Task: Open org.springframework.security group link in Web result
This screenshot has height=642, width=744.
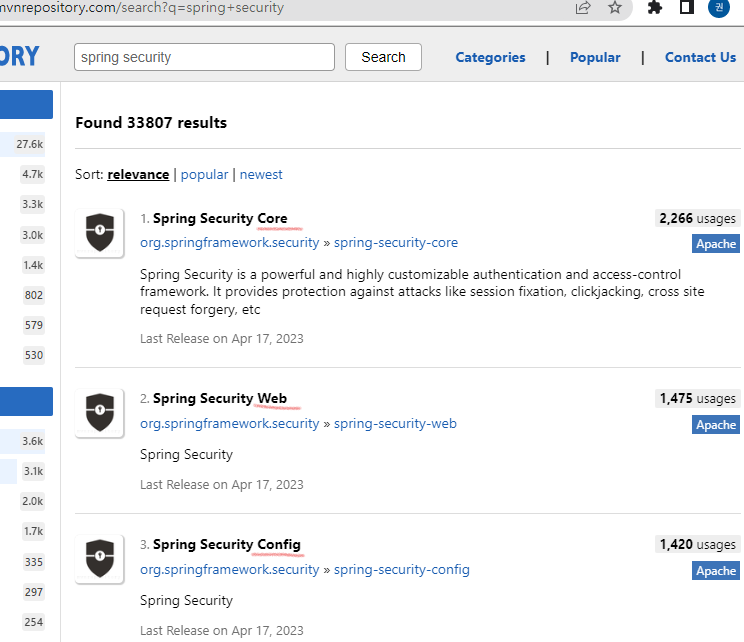Action: point(230,423)
